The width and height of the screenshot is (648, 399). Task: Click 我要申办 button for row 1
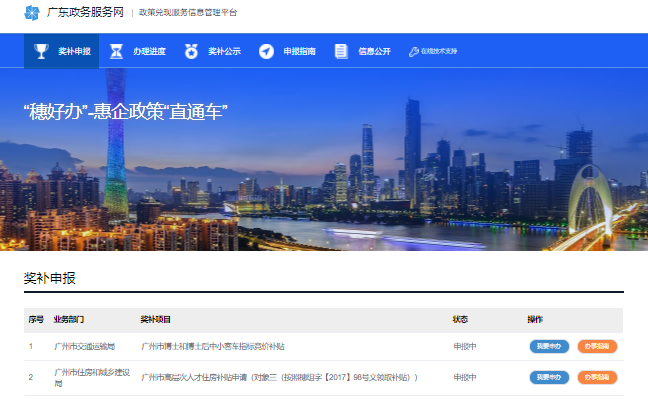pyautogui.click(x=549, y=346)
